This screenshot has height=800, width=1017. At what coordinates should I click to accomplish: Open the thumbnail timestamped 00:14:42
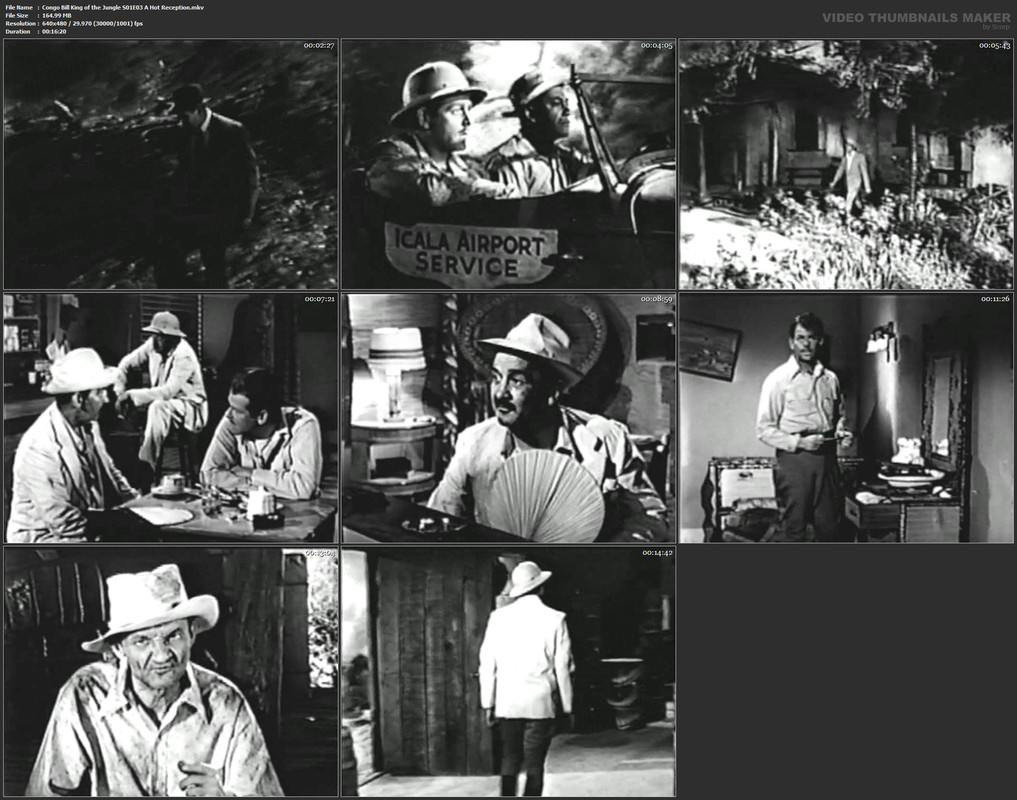pyautogui.click(x=508, y=672)
